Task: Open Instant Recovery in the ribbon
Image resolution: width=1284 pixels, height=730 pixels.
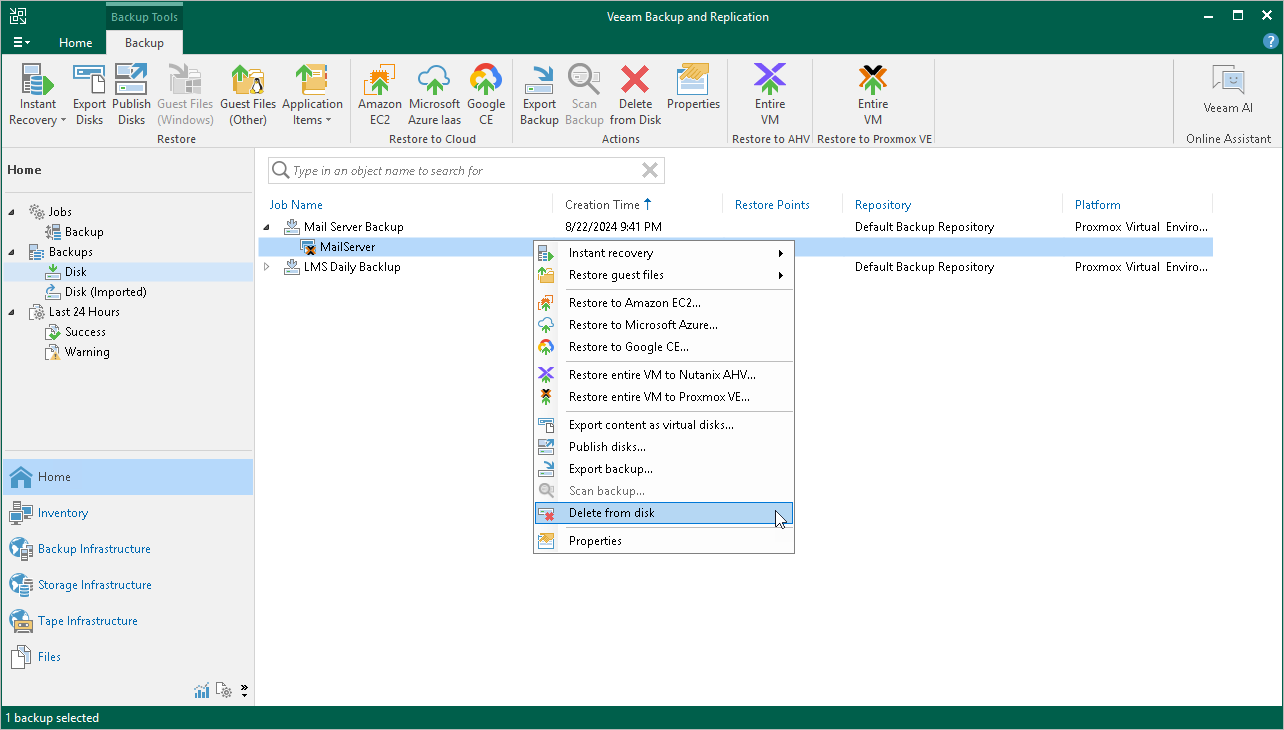Action: (38, 95)
